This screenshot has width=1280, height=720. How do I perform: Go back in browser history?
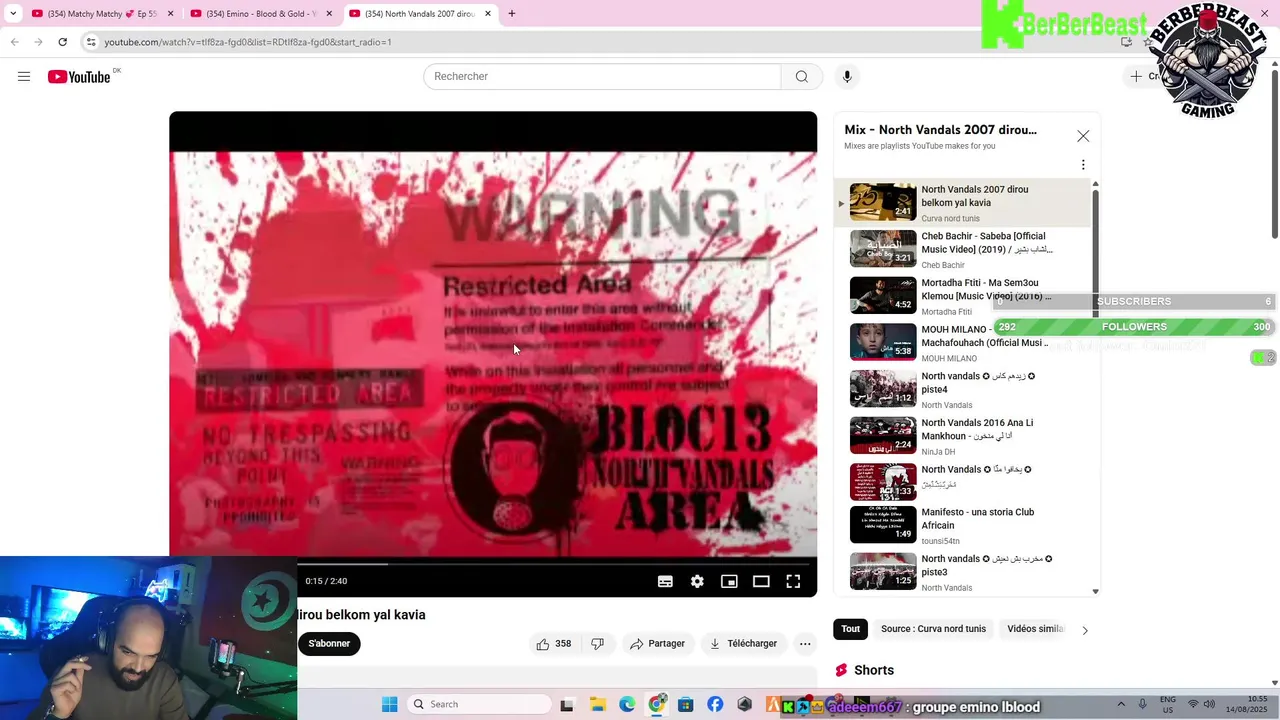click(x=14, y=42)
